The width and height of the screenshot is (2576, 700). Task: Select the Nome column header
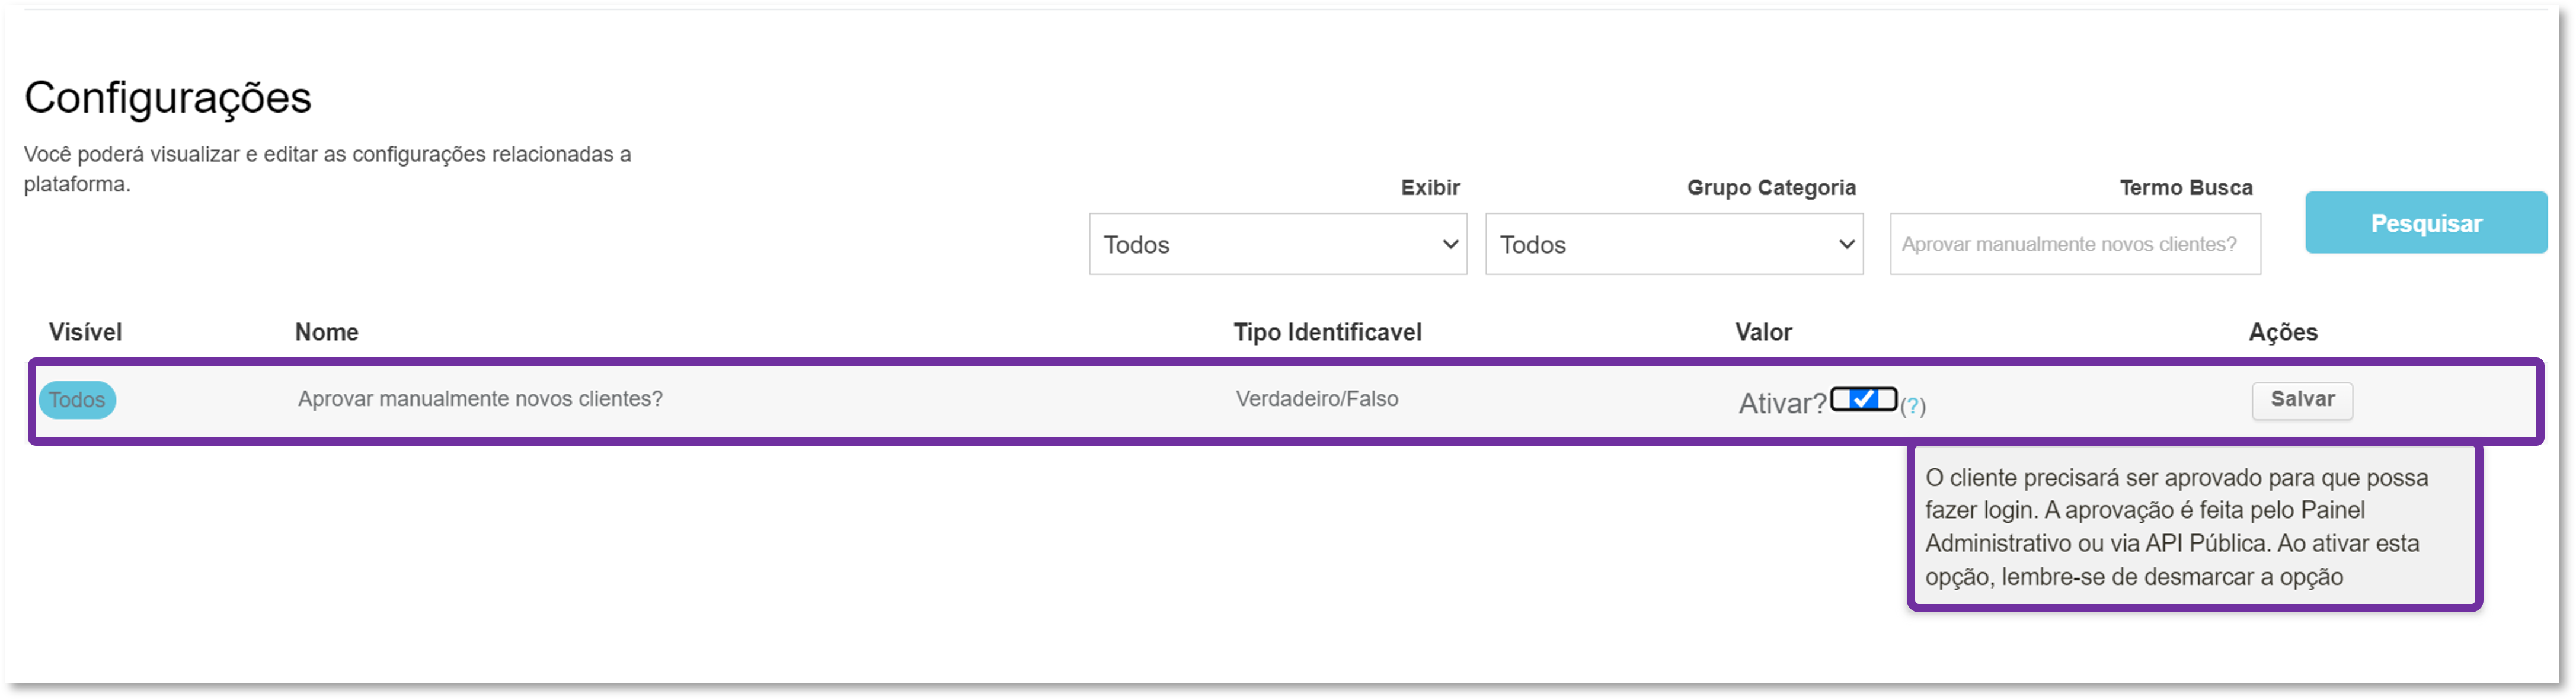326,332
